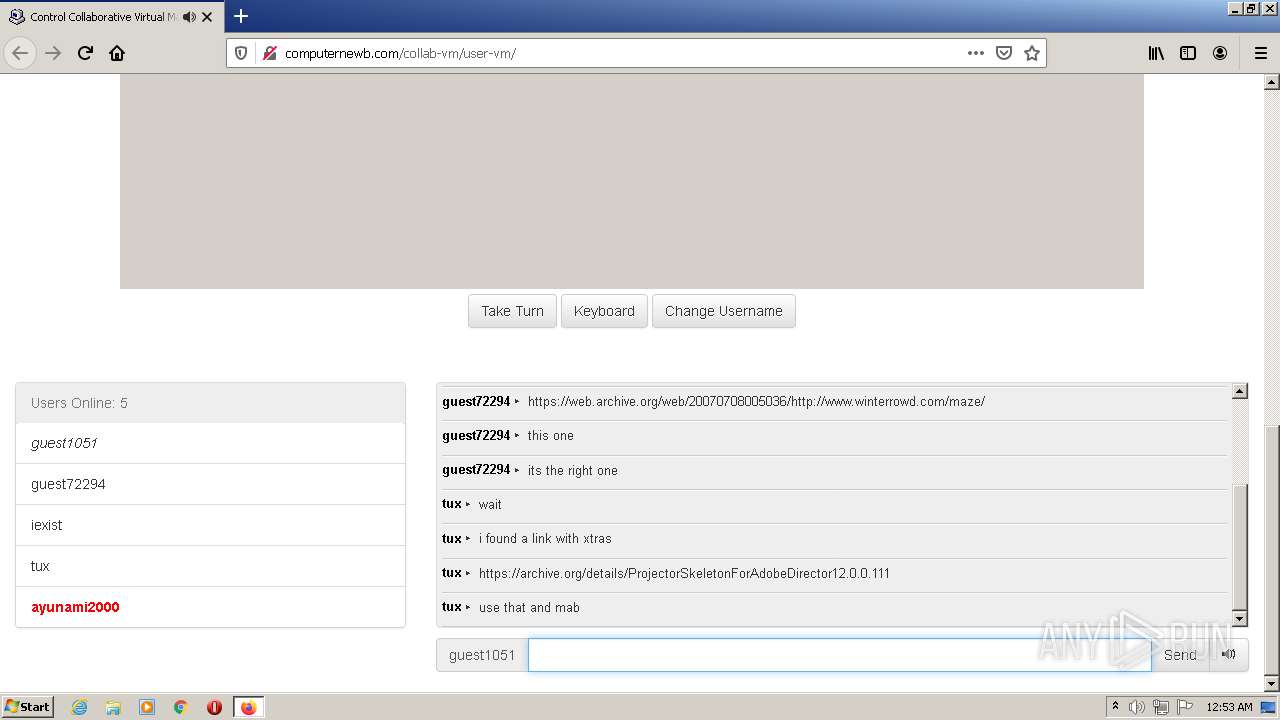This screenshot has height=720, width=1280.
Task: Open the Opera taskbar icon
Action: pos(214,707)
